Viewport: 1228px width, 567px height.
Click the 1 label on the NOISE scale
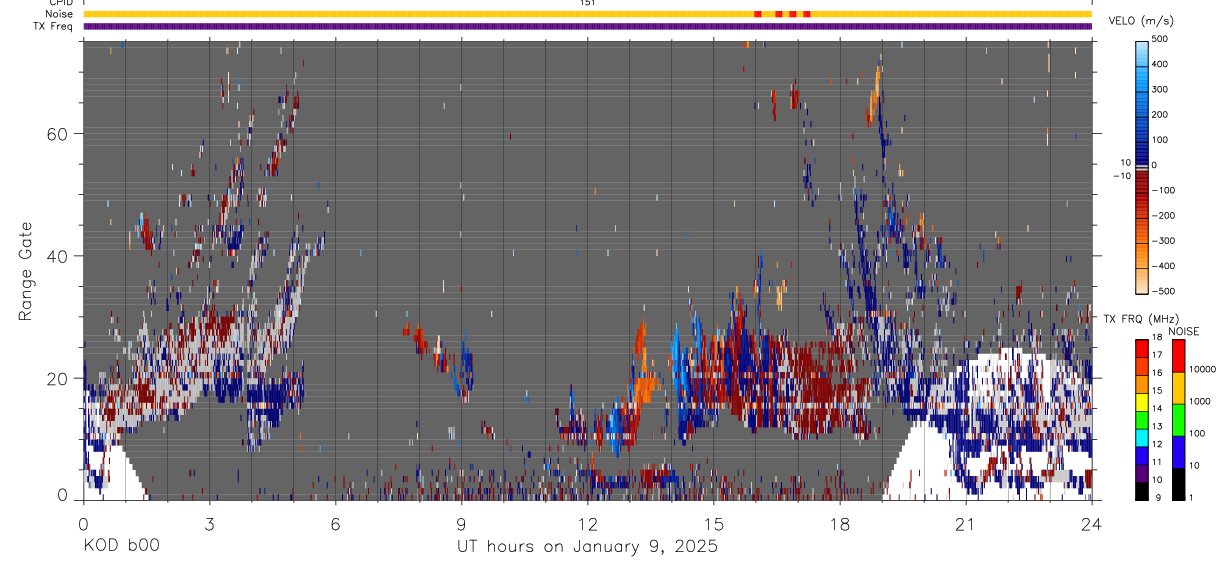point(1192,497)
